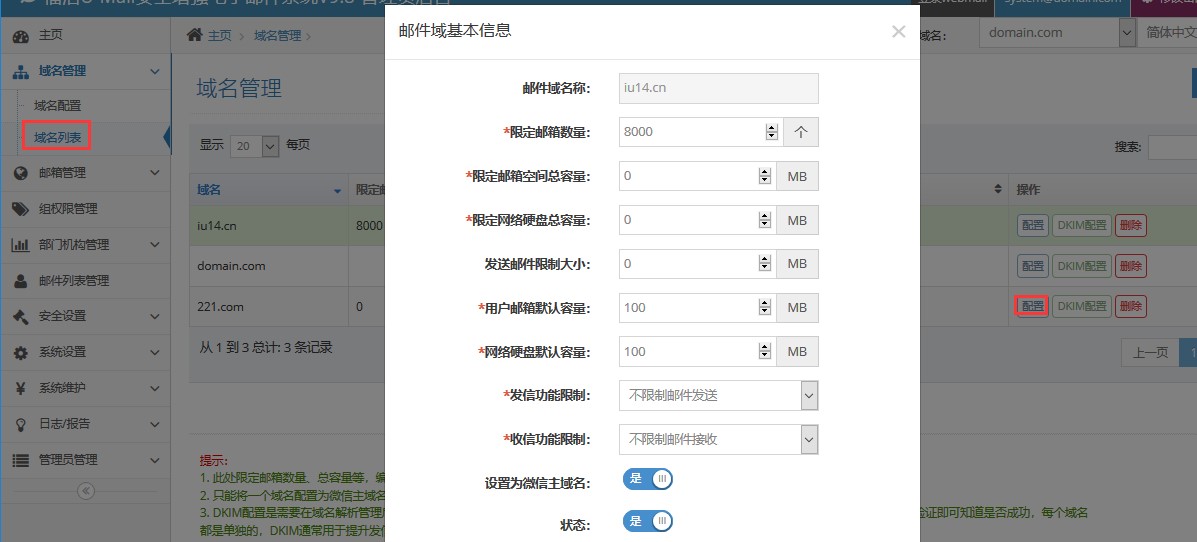The height and width of the screenshot is (542, 1197).
Task: Click the user icon beside 邮件列表管理
Action: point(21,281)
